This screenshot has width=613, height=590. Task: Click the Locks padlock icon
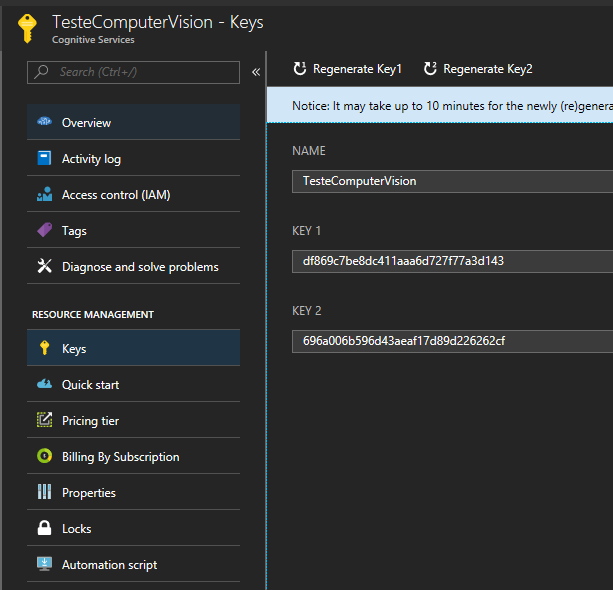pyautogui.click(x=44, y=528)
